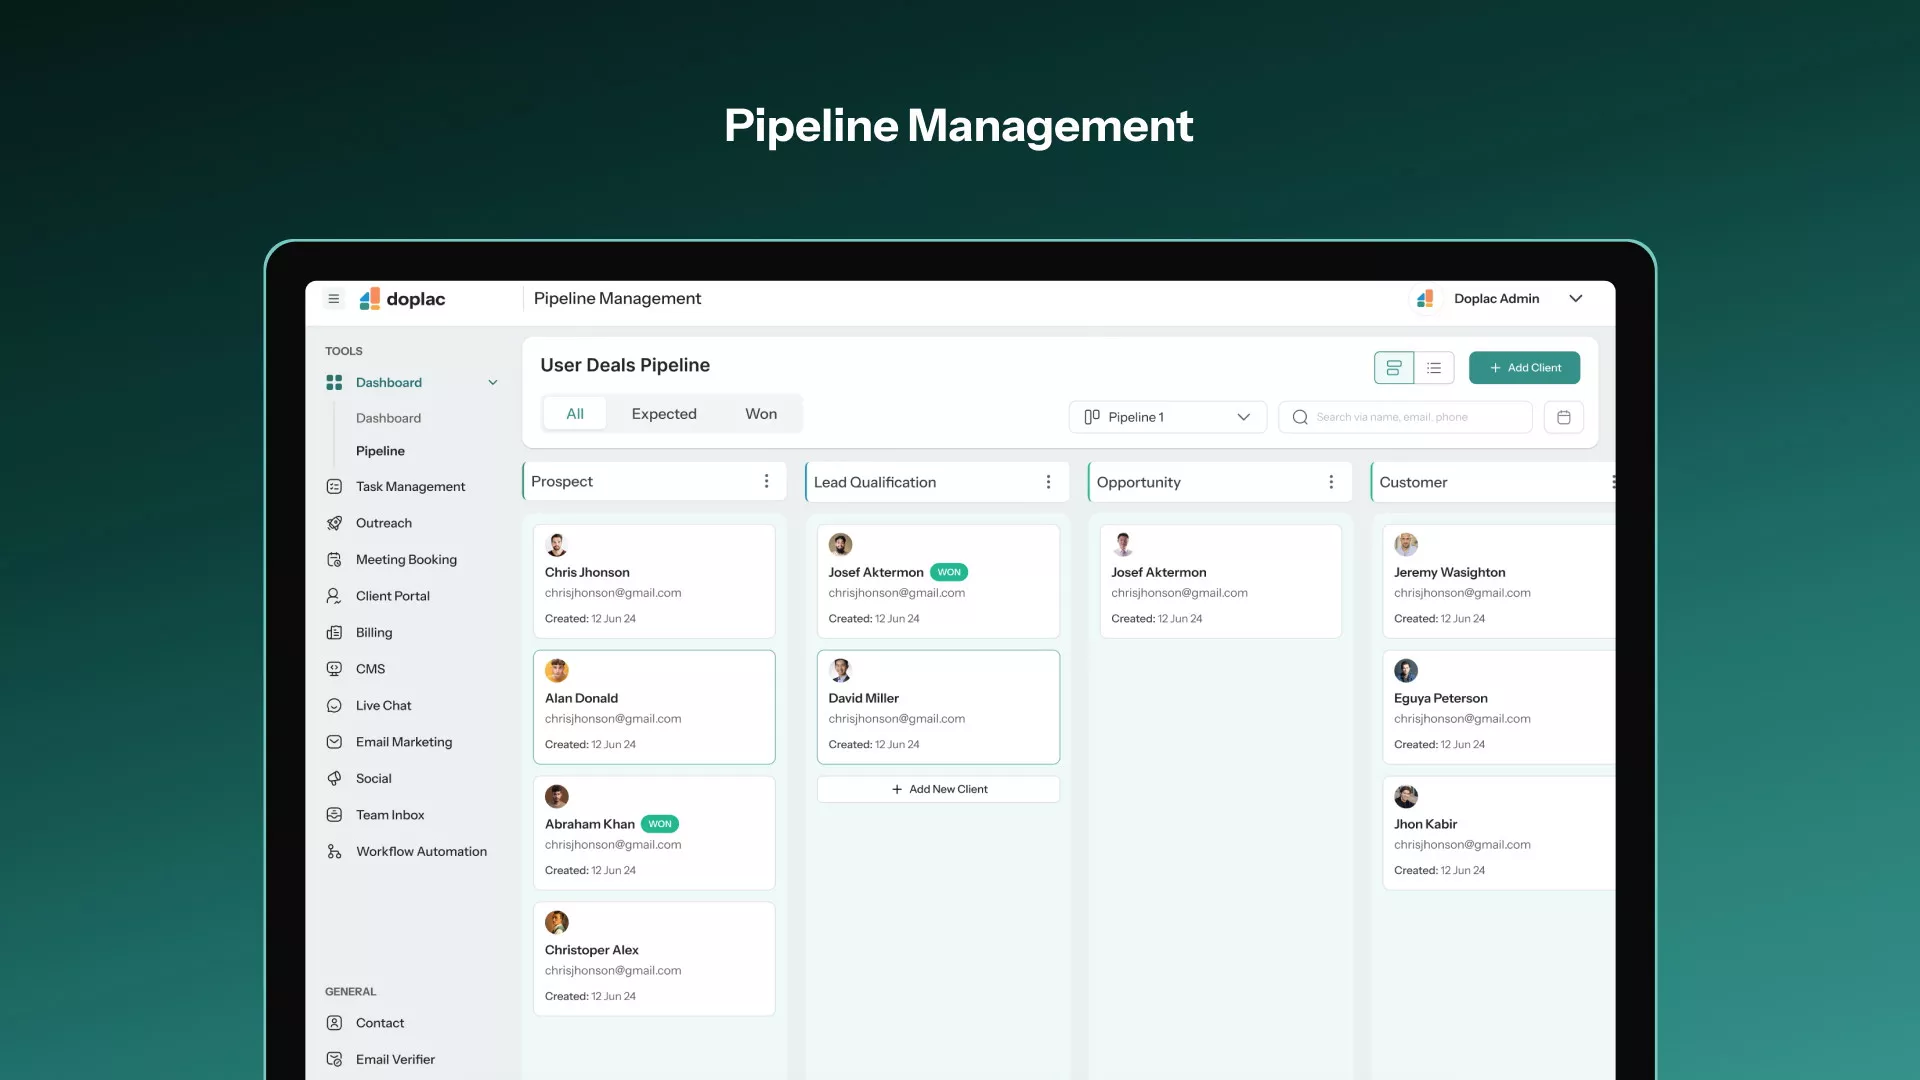Screen dimensions: 1920x1080
Task: Switch to list view layout
Action: [1434, 368]
